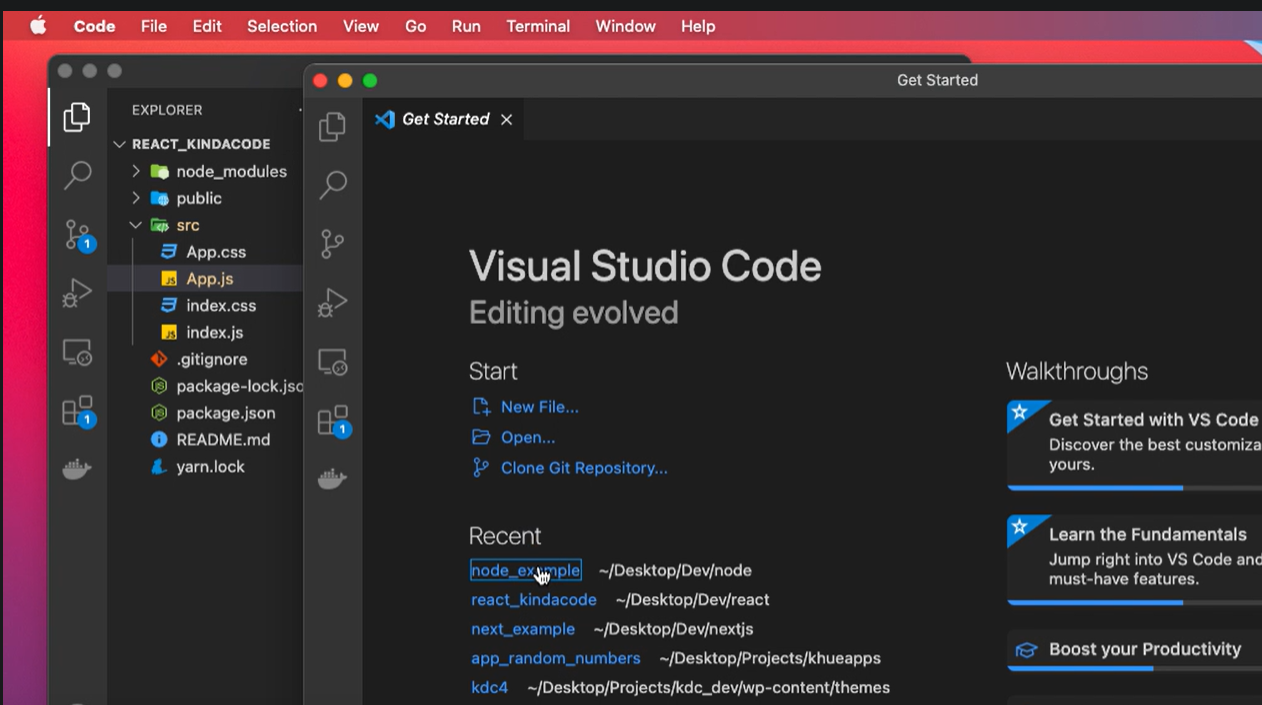
Task: Open Search in the front window activity bar
Action: pos(332,185)
